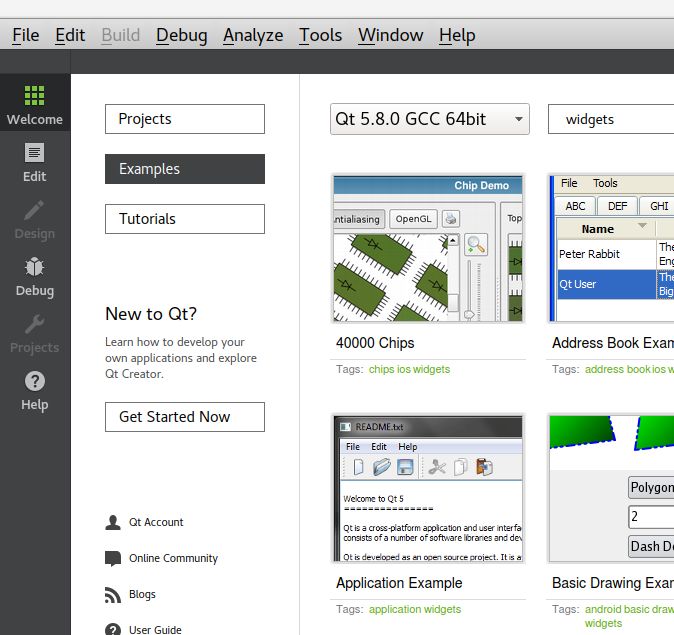
Task: Click the chips tag under 40000 Chips
Action: pyautogui.click(x=381, y=369)
